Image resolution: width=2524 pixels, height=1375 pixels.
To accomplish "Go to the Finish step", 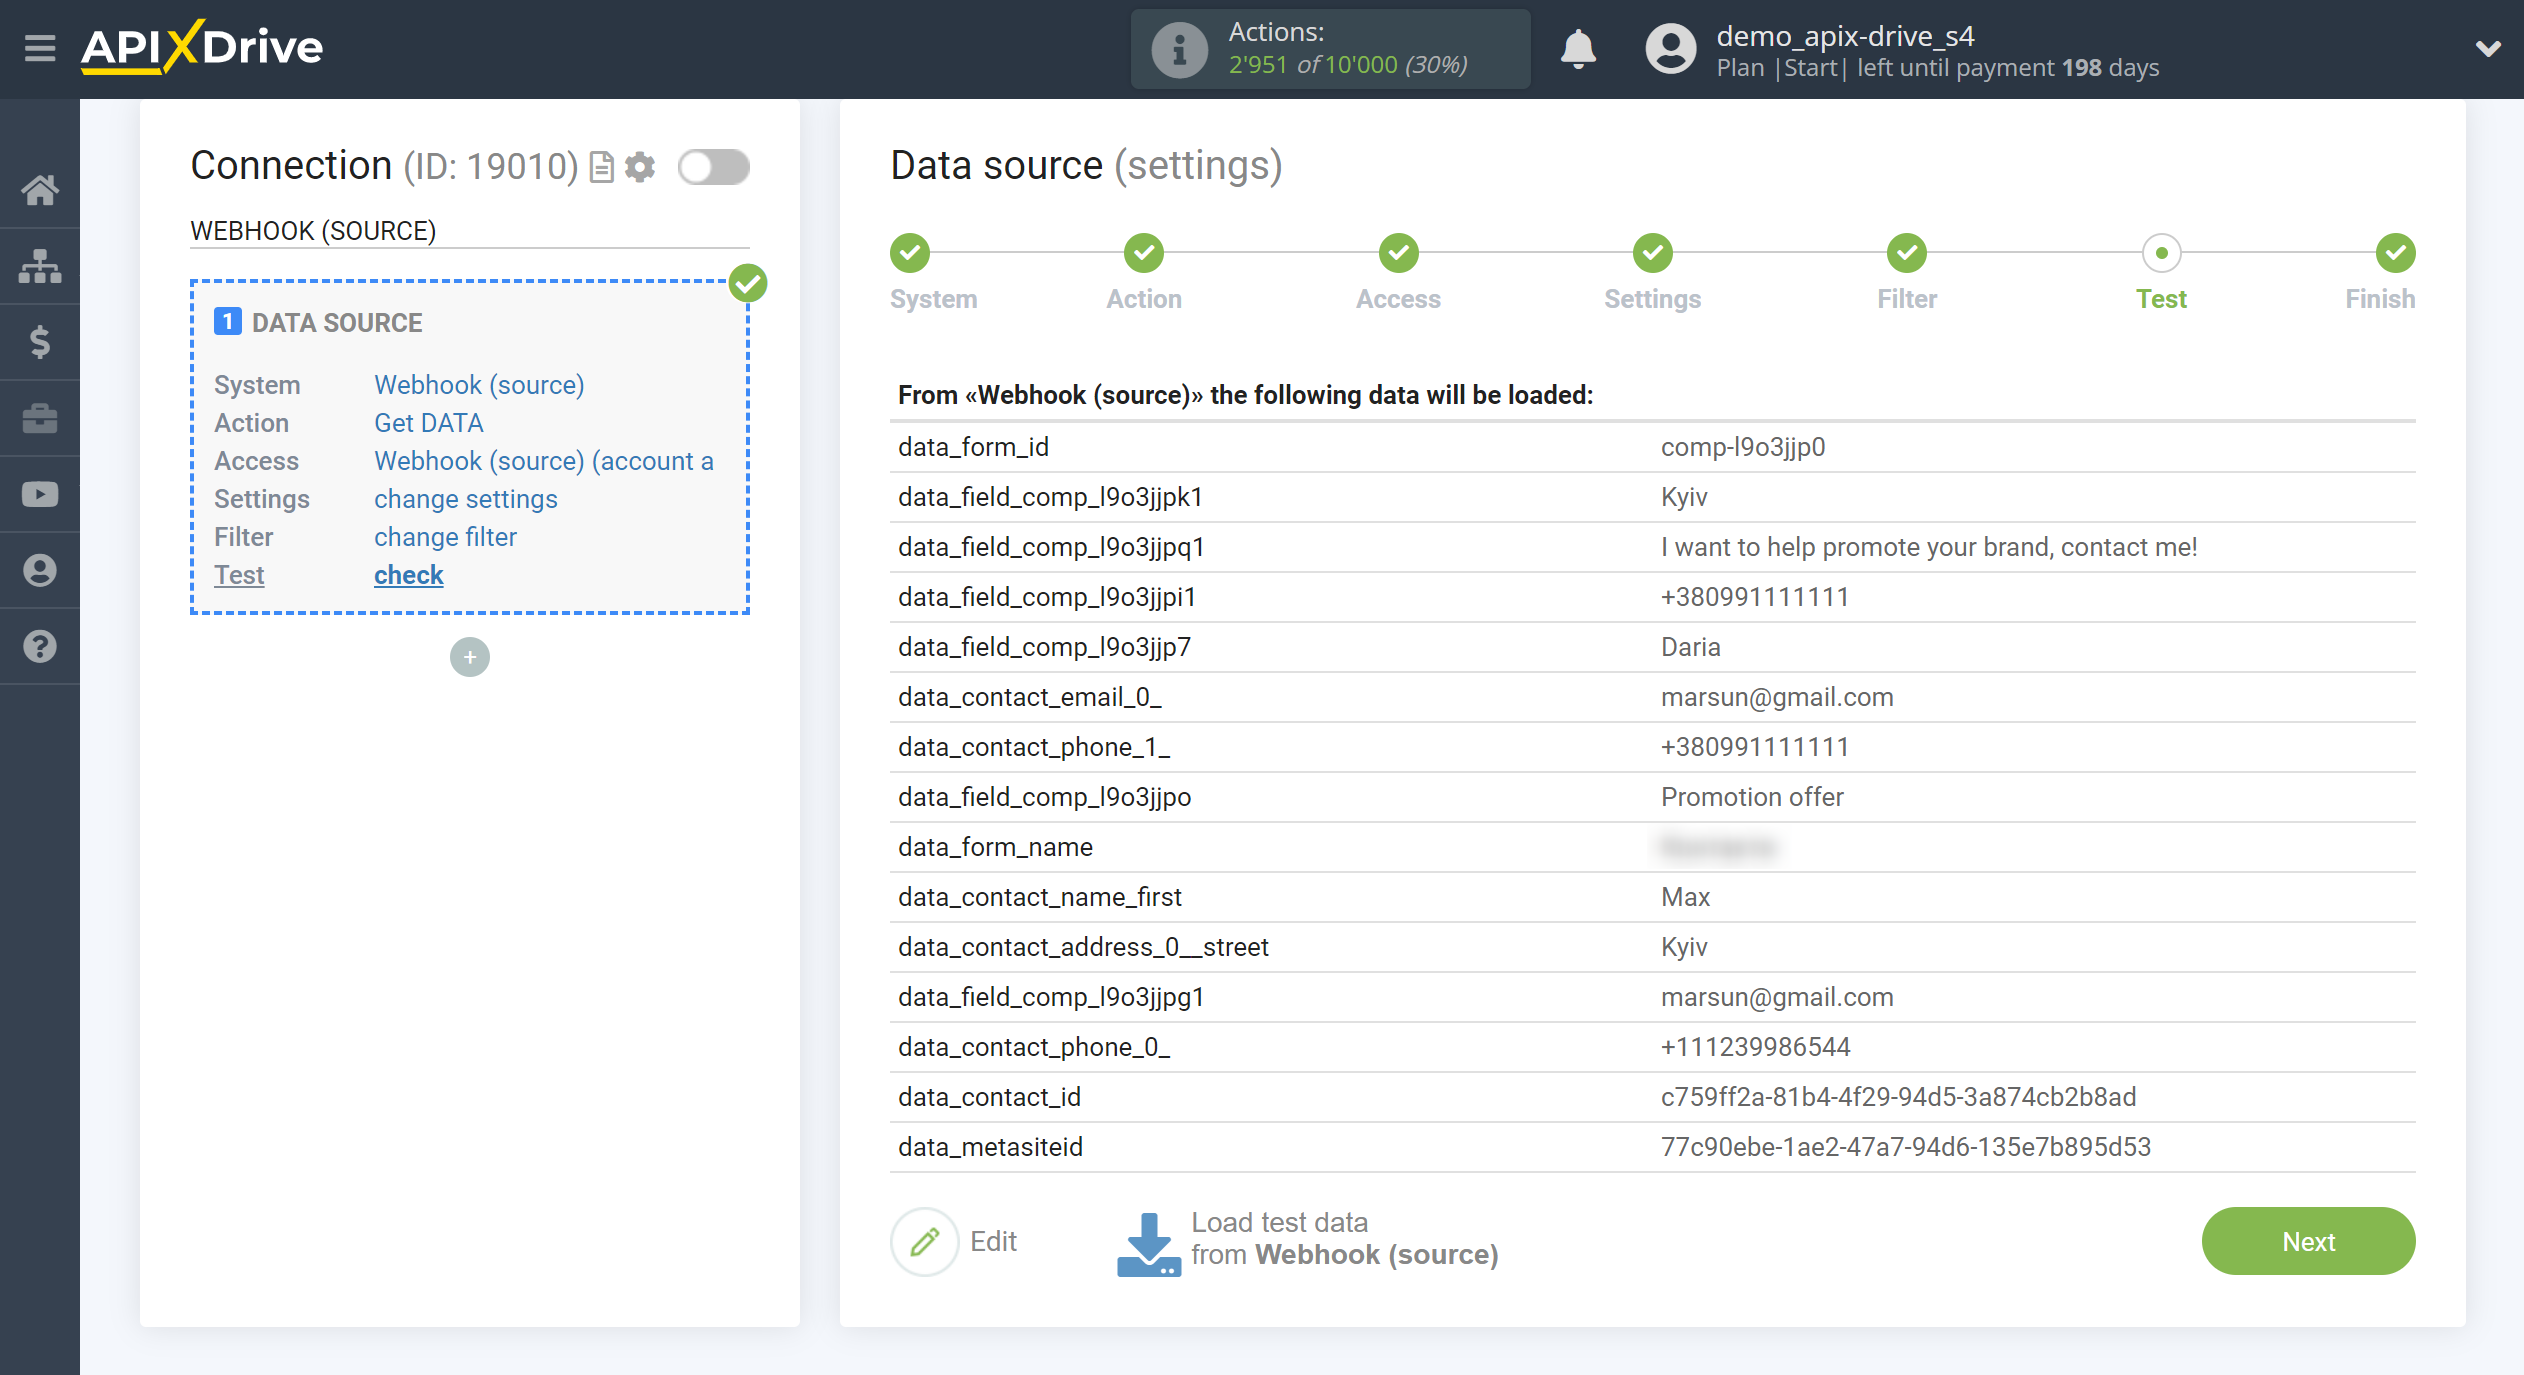I will pos(2396,253).
